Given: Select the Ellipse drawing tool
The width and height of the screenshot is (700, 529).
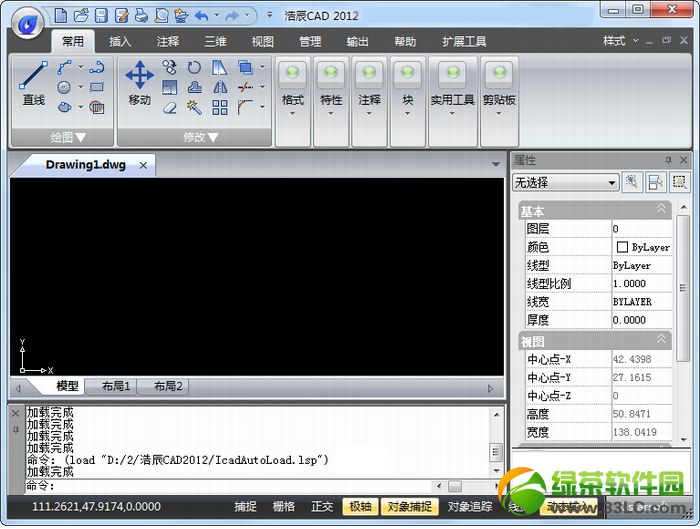Looking at the screenshot, I should 65,107.
